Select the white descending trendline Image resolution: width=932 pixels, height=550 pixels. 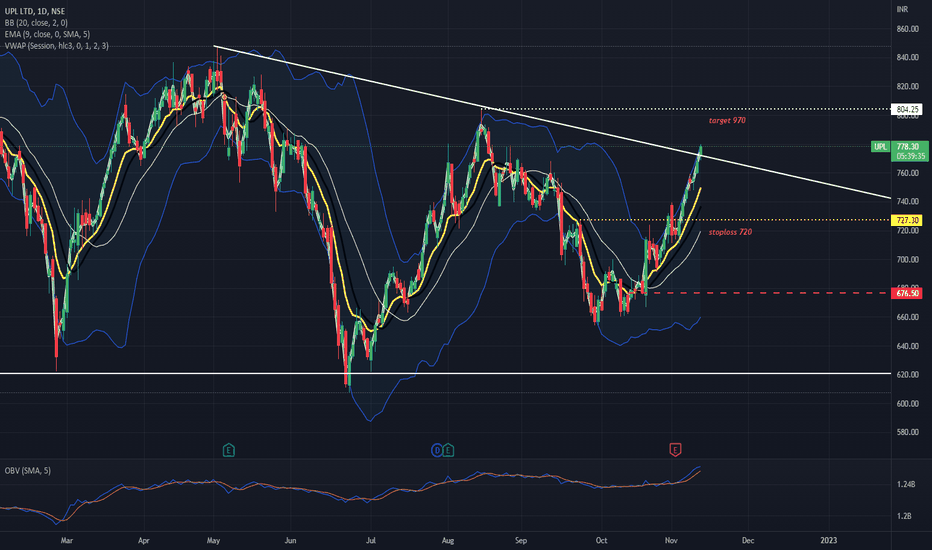pos(552,122)
